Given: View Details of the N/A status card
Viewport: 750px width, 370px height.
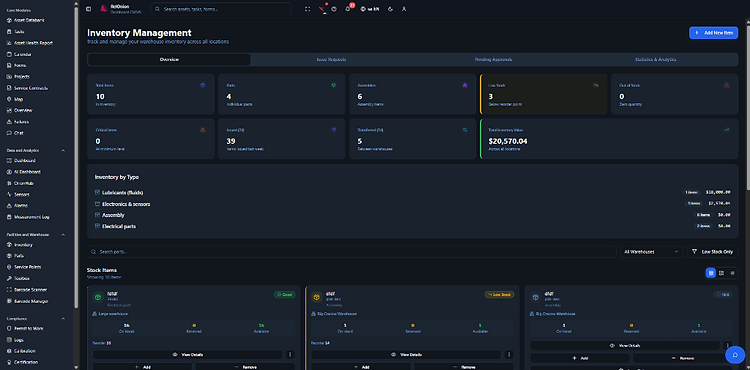Looking at the screenshot, I should tap(625, 345).
